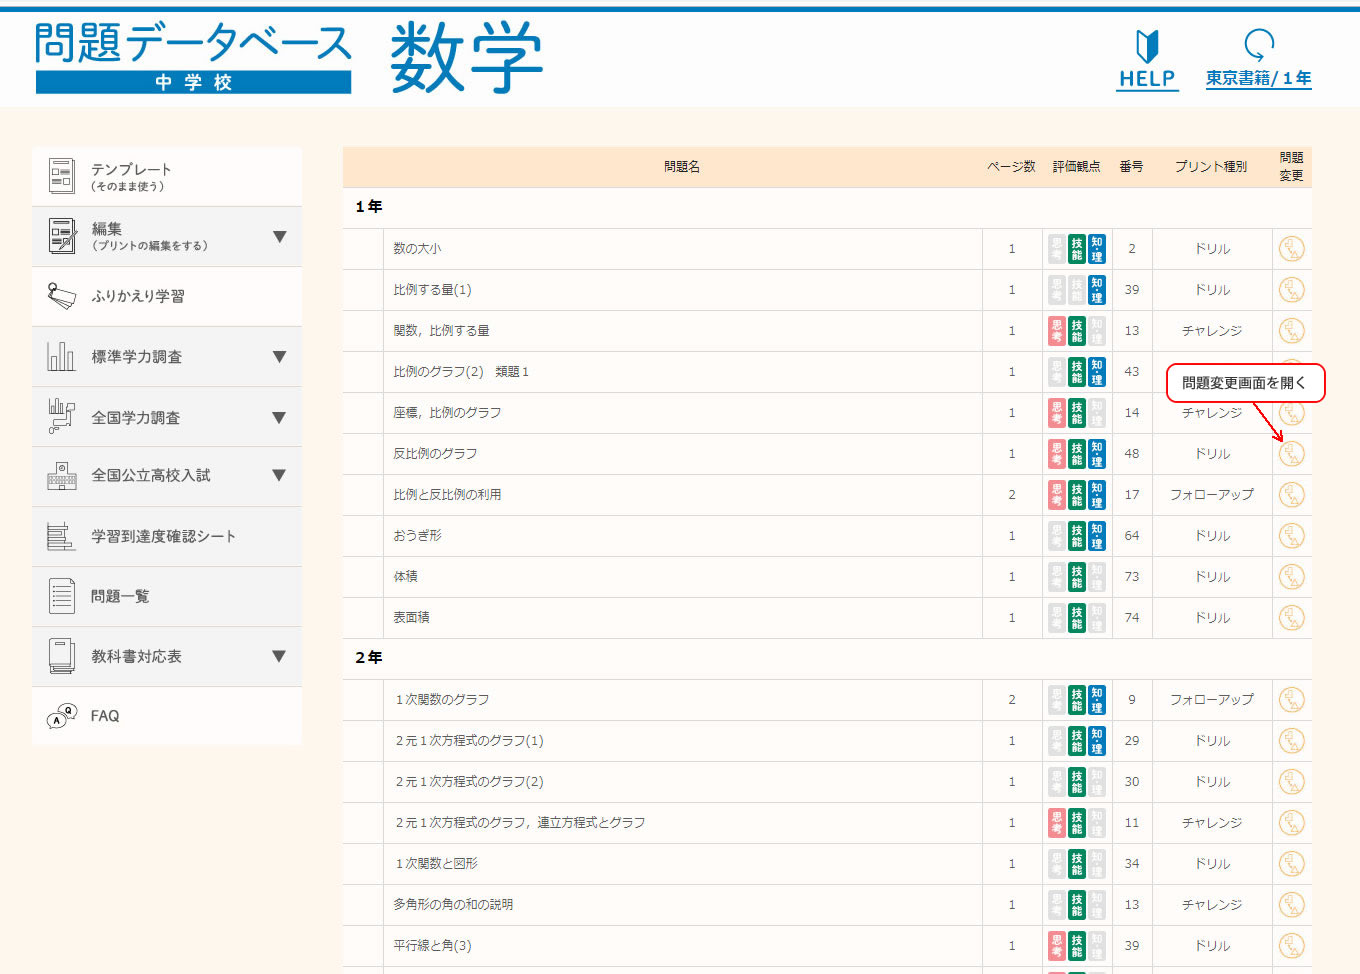The image size is (1360, 974).
Task: Open problem change for ２元１次方程式のグラフ(1)
Action: (x=1292, y=741)
